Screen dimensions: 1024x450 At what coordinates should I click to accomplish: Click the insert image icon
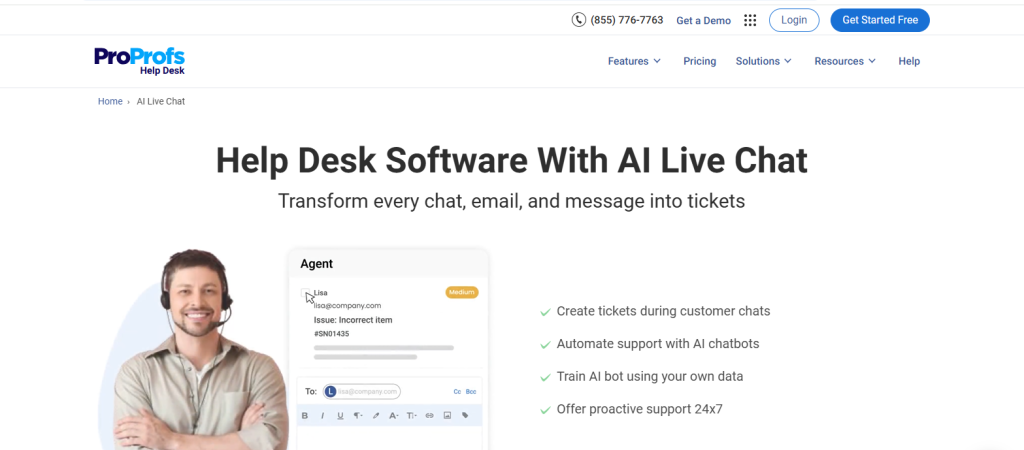tap(447, 415)
